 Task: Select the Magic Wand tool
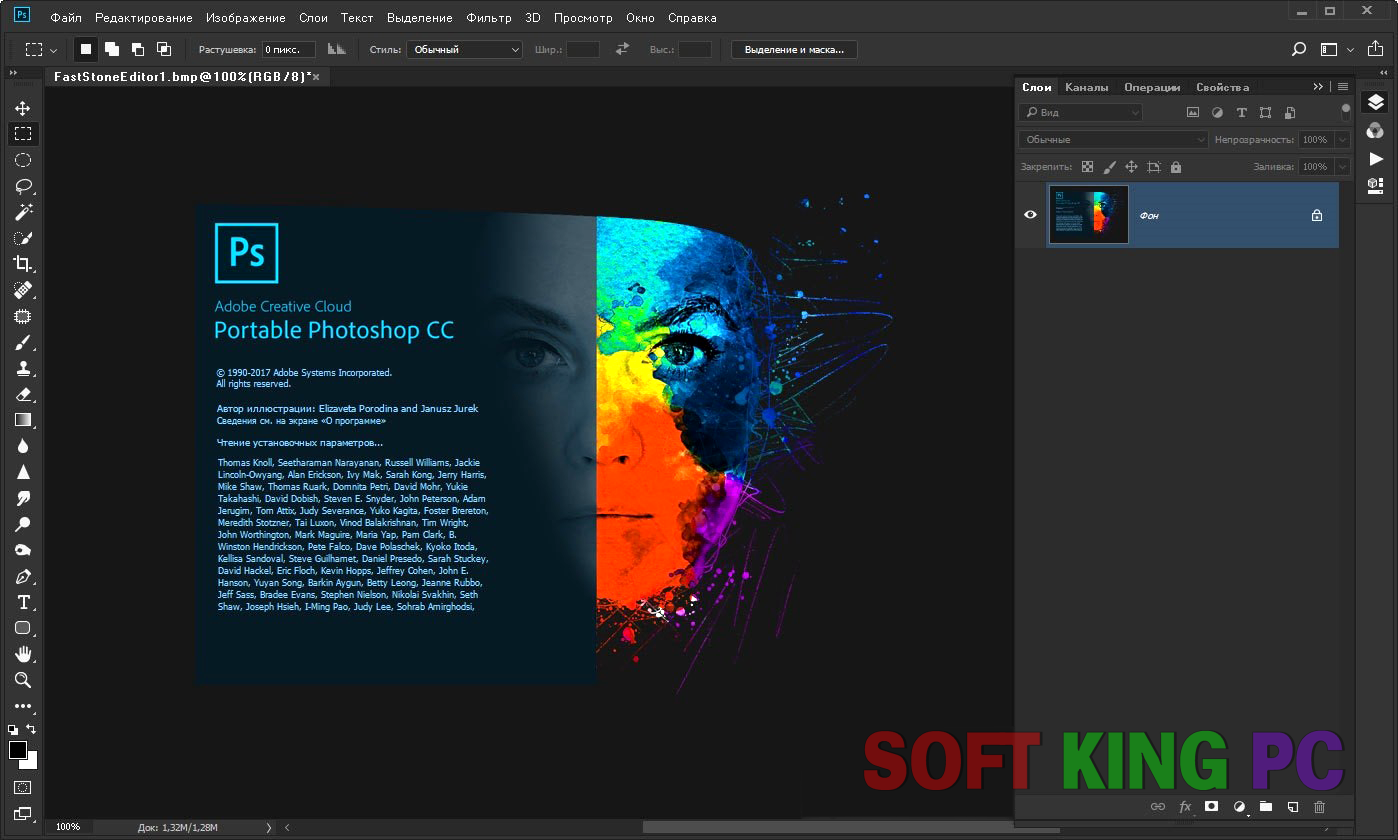[22, 212]
